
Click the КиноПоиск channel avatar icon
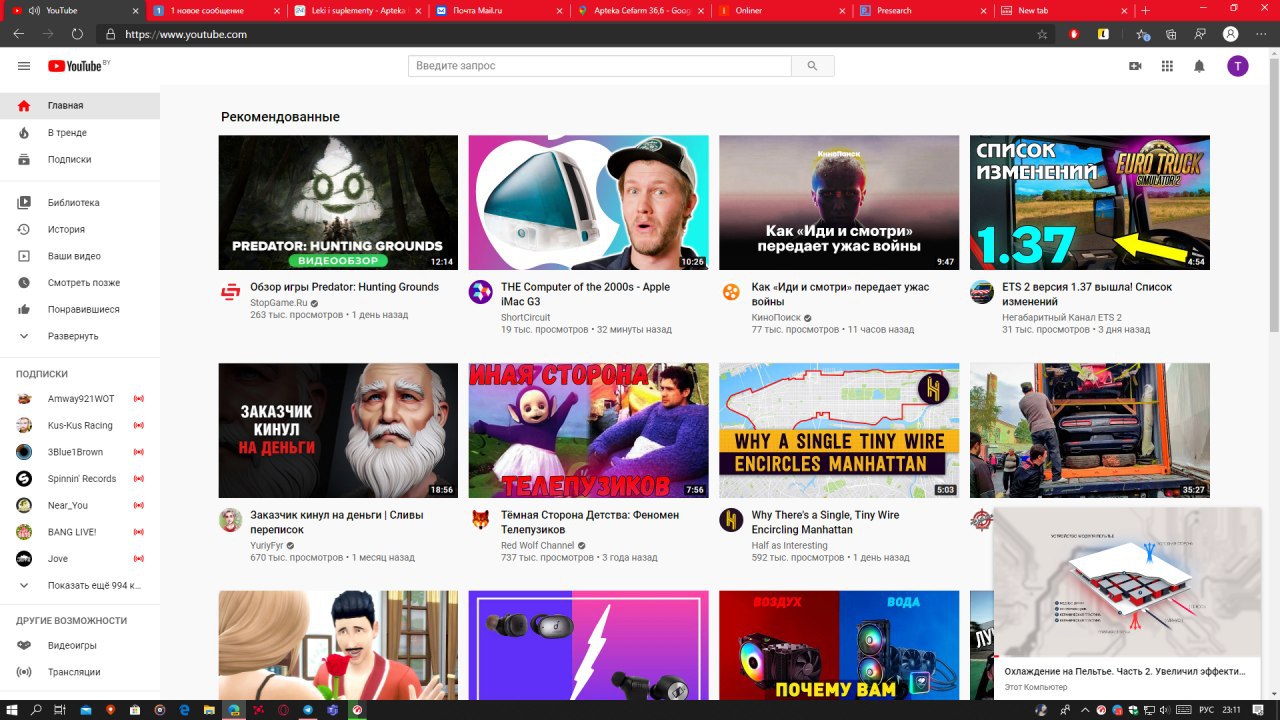[x=732, y=292]
